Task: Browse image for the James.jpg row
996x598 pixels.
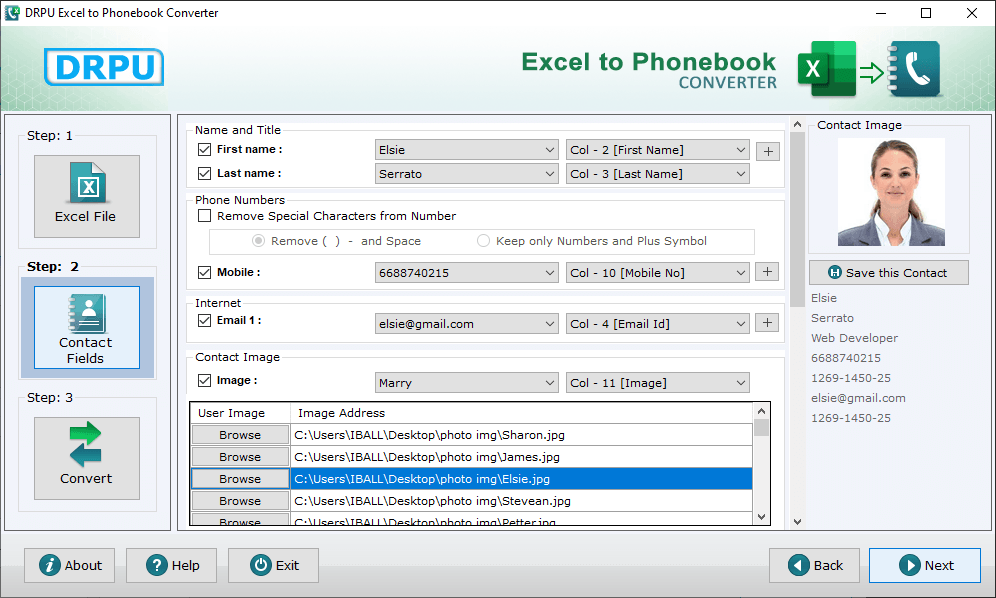Action: (240, 457)
